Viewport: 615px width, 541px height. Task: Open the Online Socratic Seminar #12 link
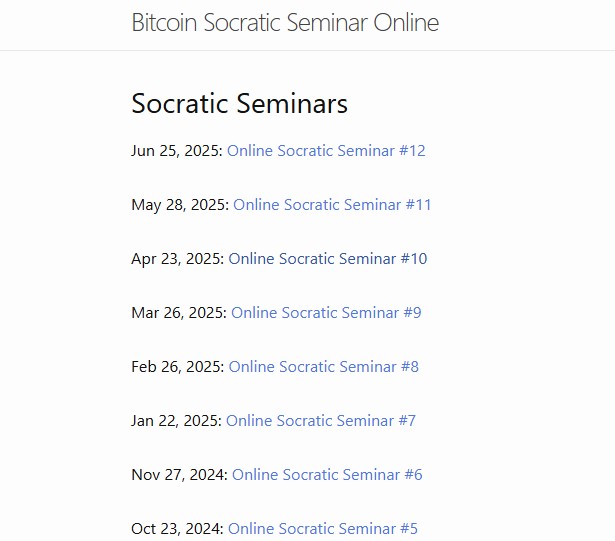tap(326, 151)
